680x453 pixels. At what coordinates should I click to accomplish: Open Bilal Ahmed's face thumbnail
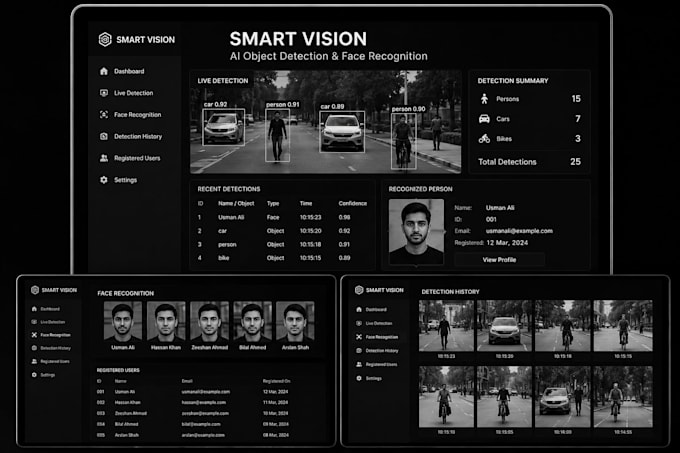pos(252,321)
